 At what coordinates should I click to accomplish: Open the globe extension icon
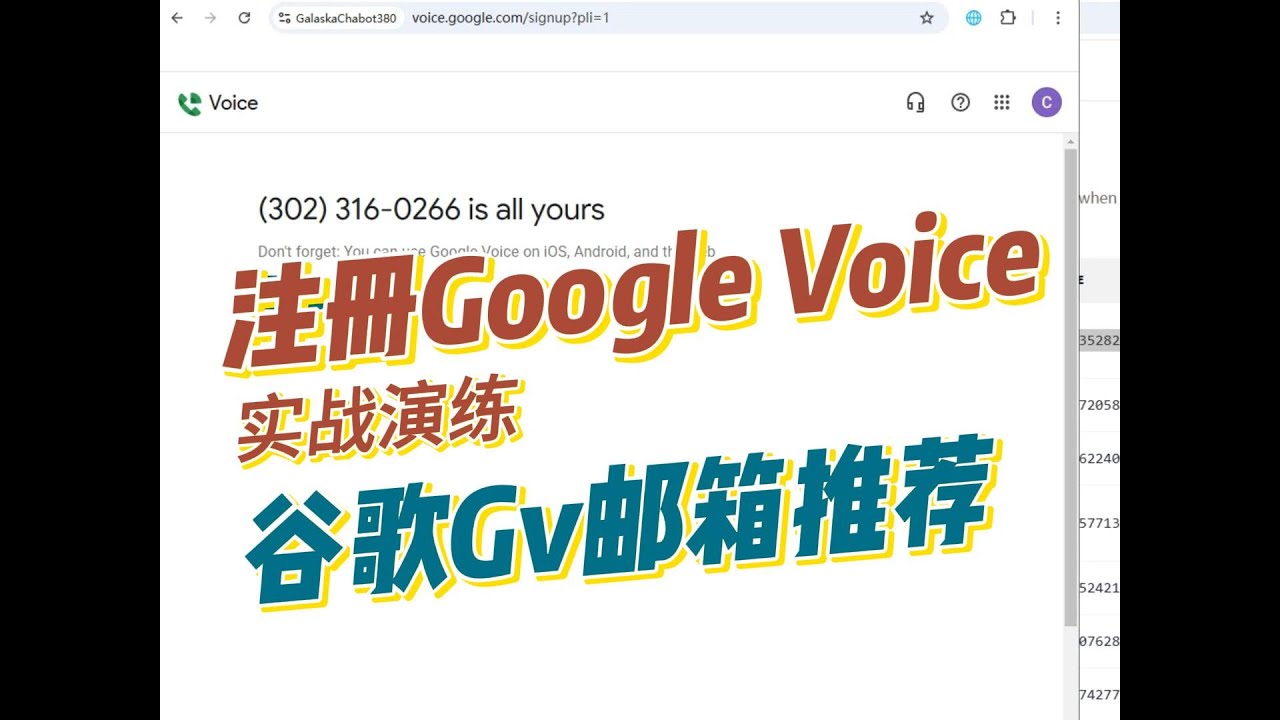click(x=973, y=18)
